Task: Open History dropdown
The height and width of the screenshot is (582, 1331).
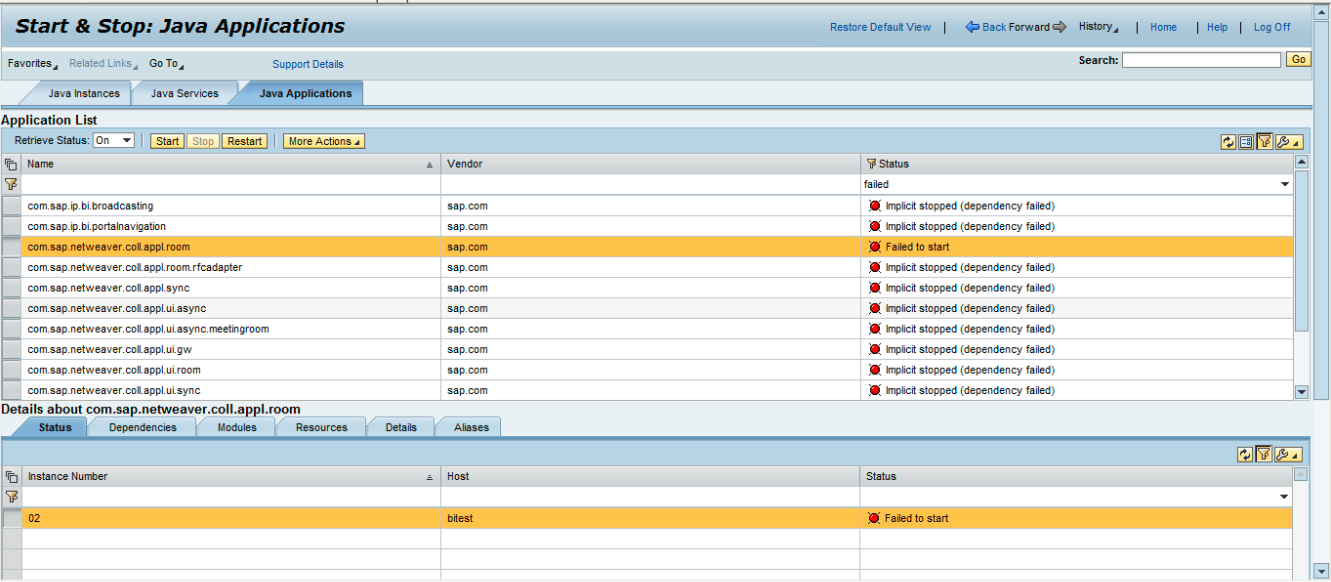Action: [x=1098, y=27]
